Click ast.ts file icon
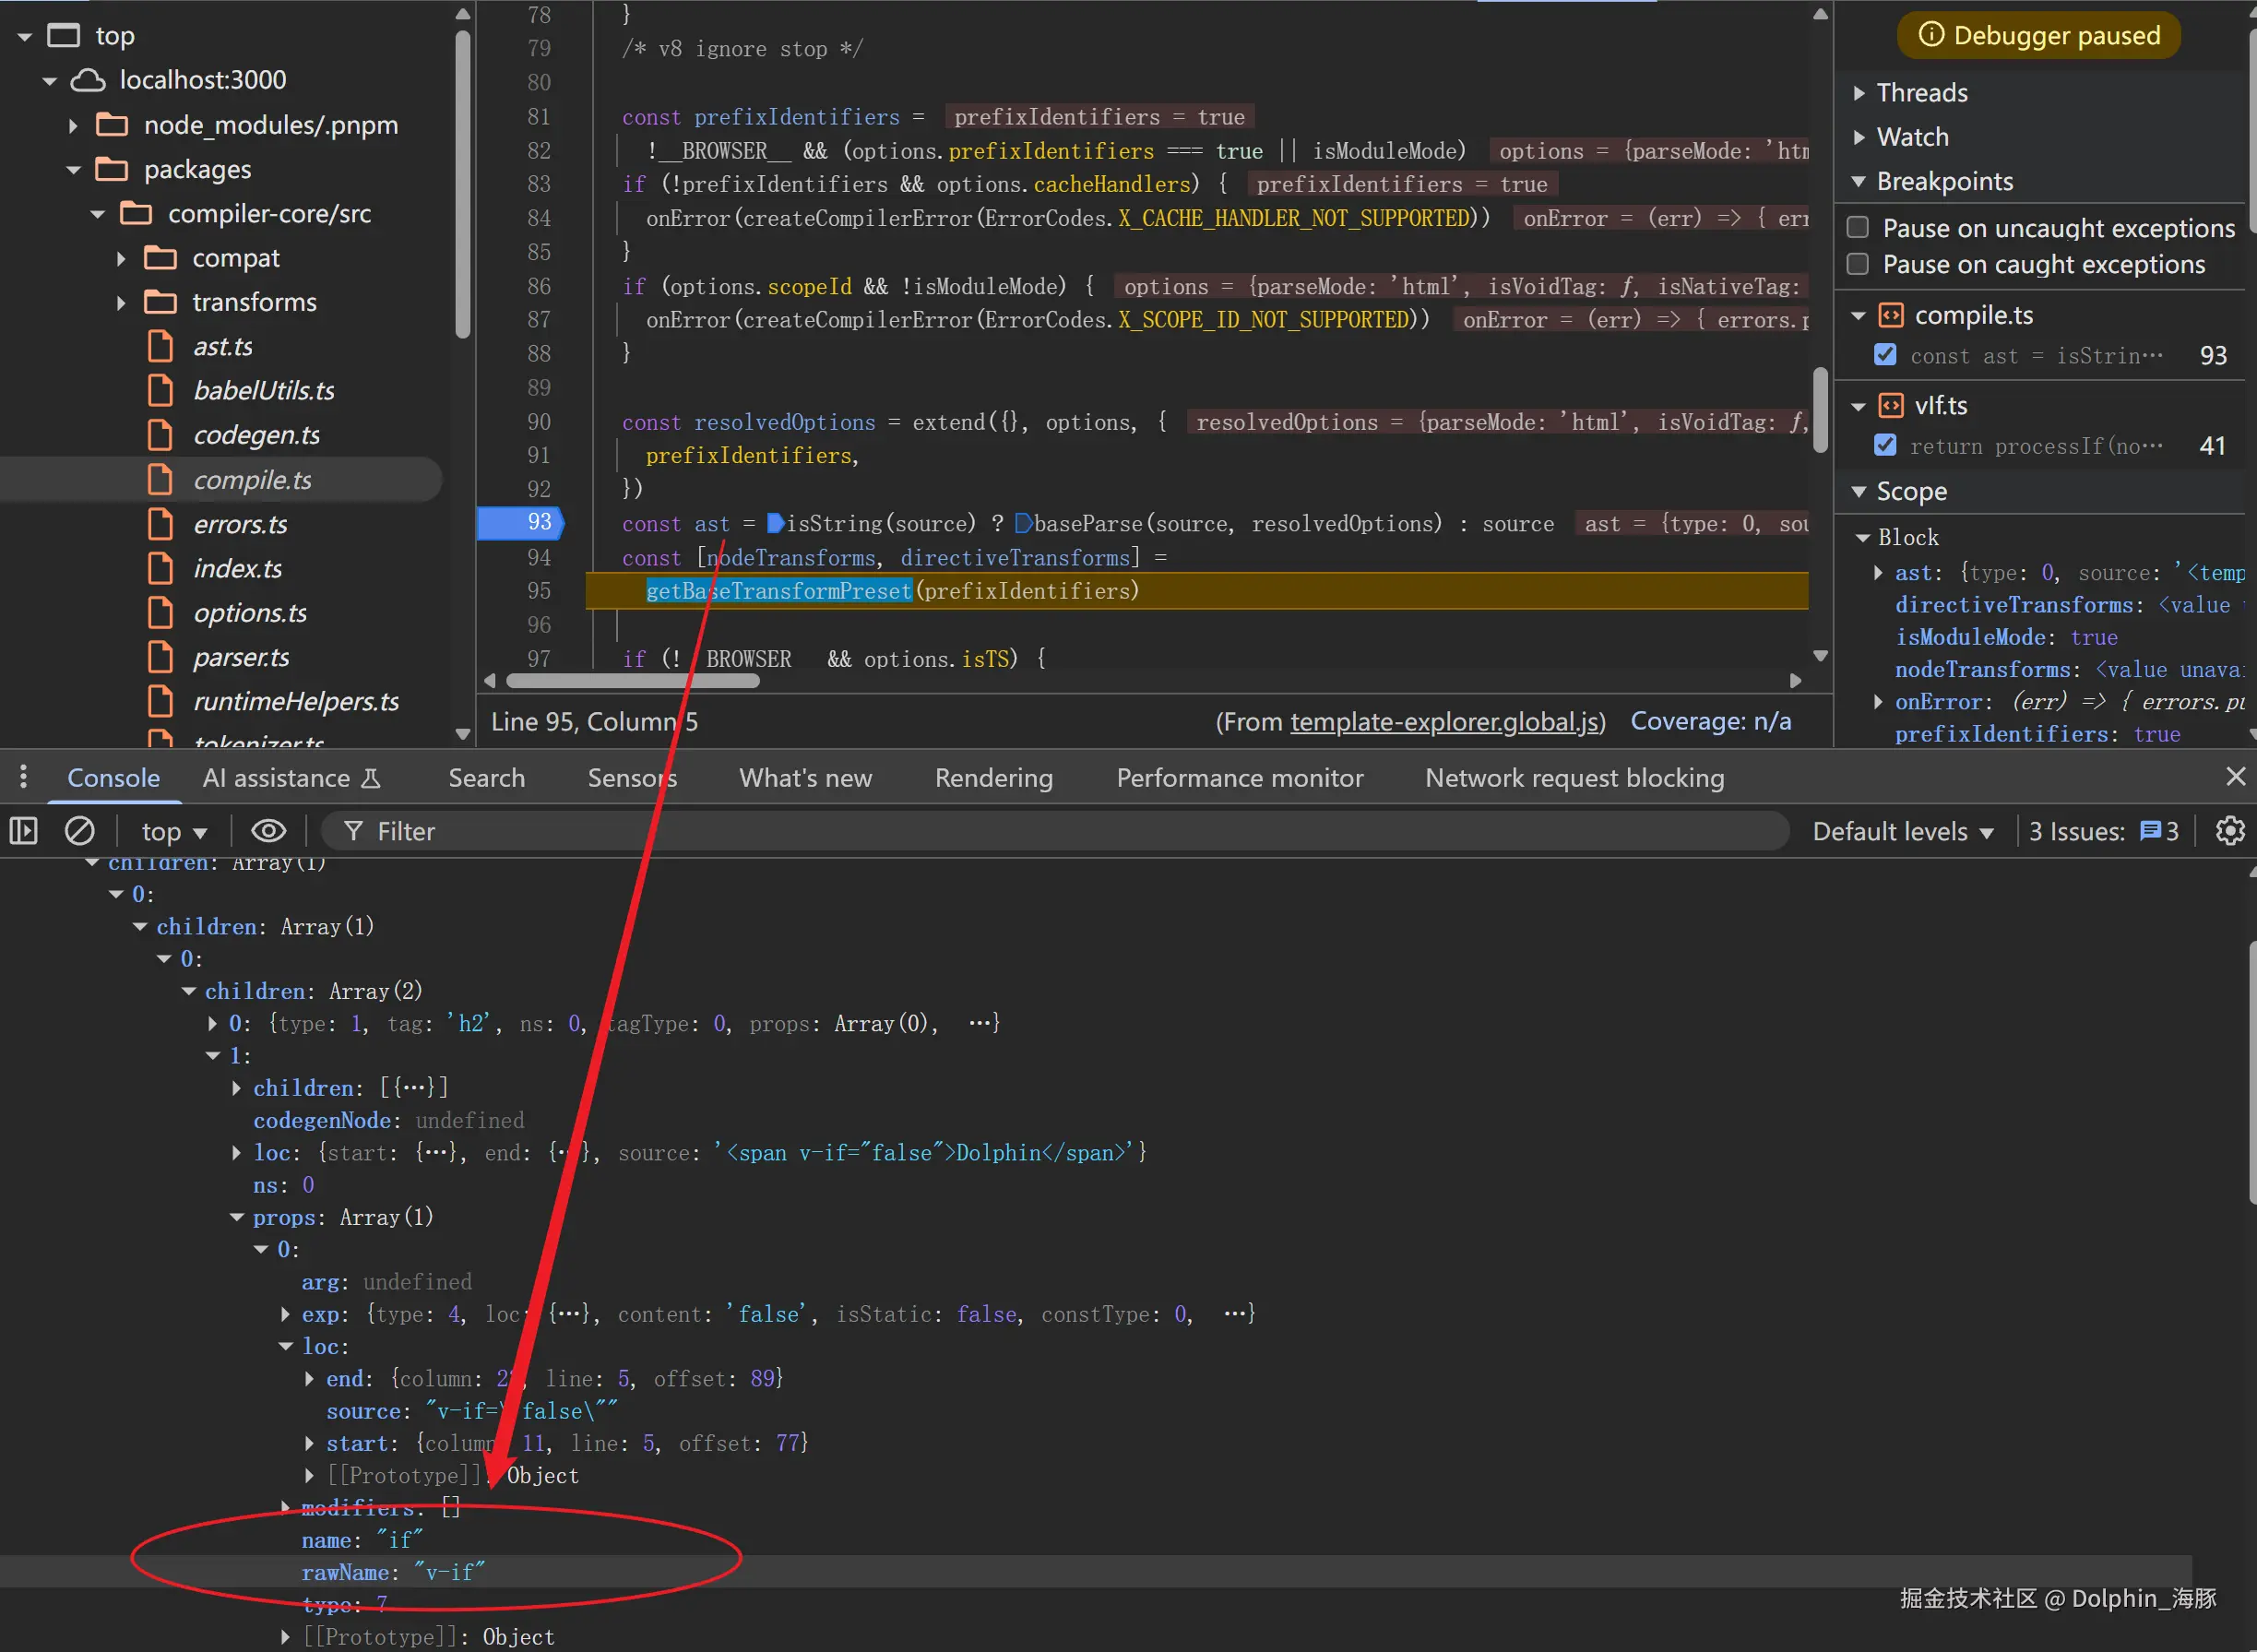The height and width of the screenshot is (1652, 2257). click(x=160, y=347)
